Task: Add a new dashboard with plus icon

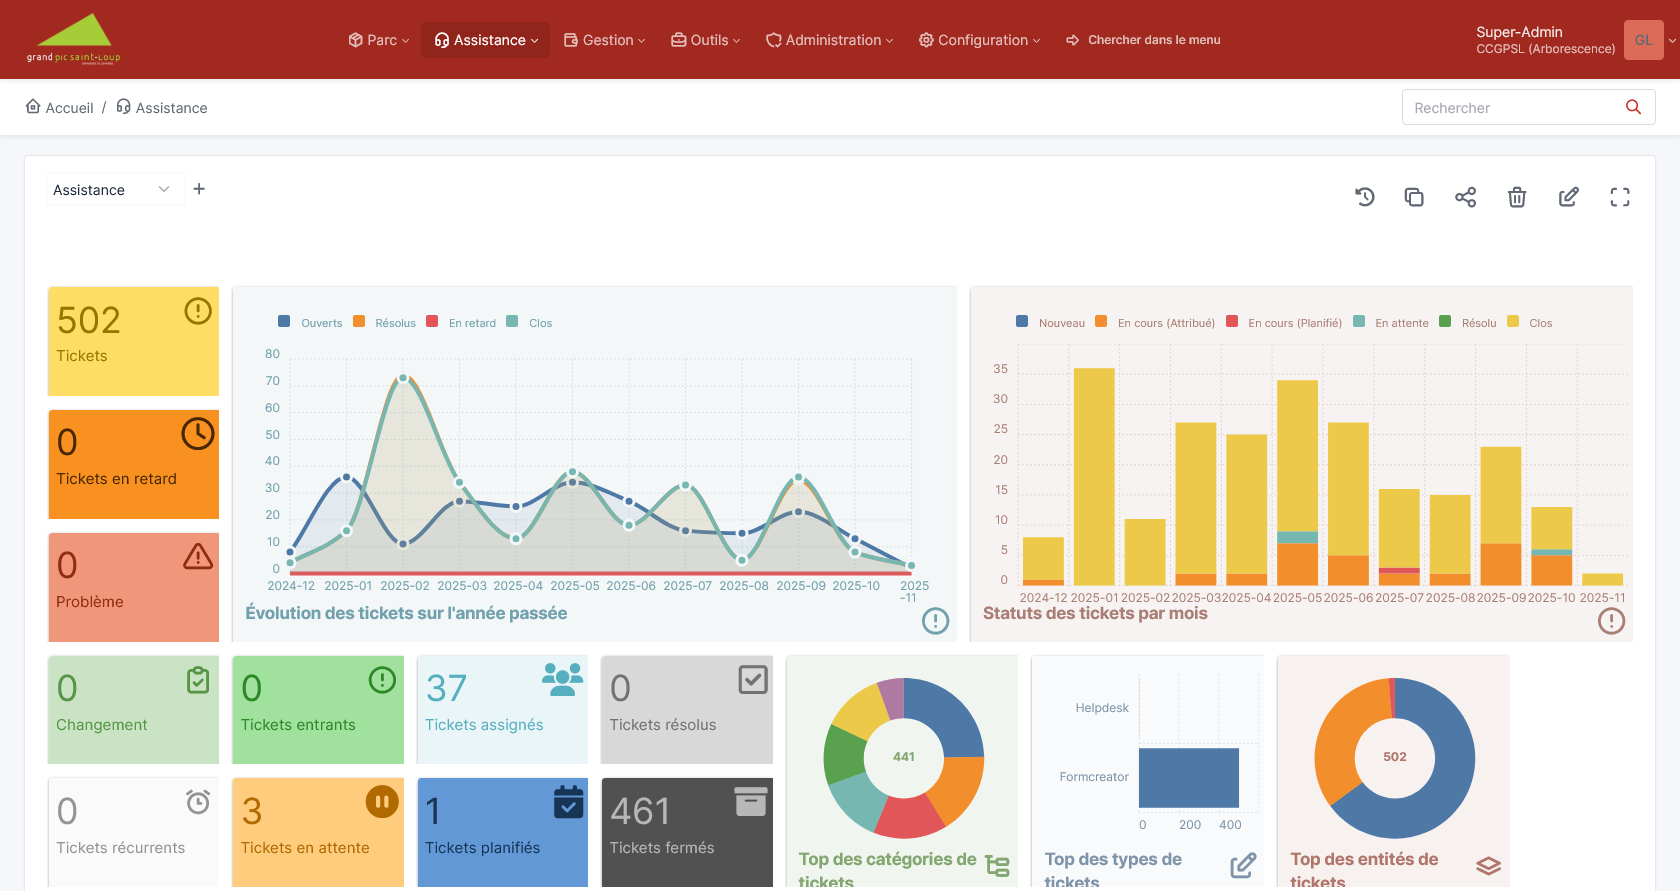Action: (199, 189)
